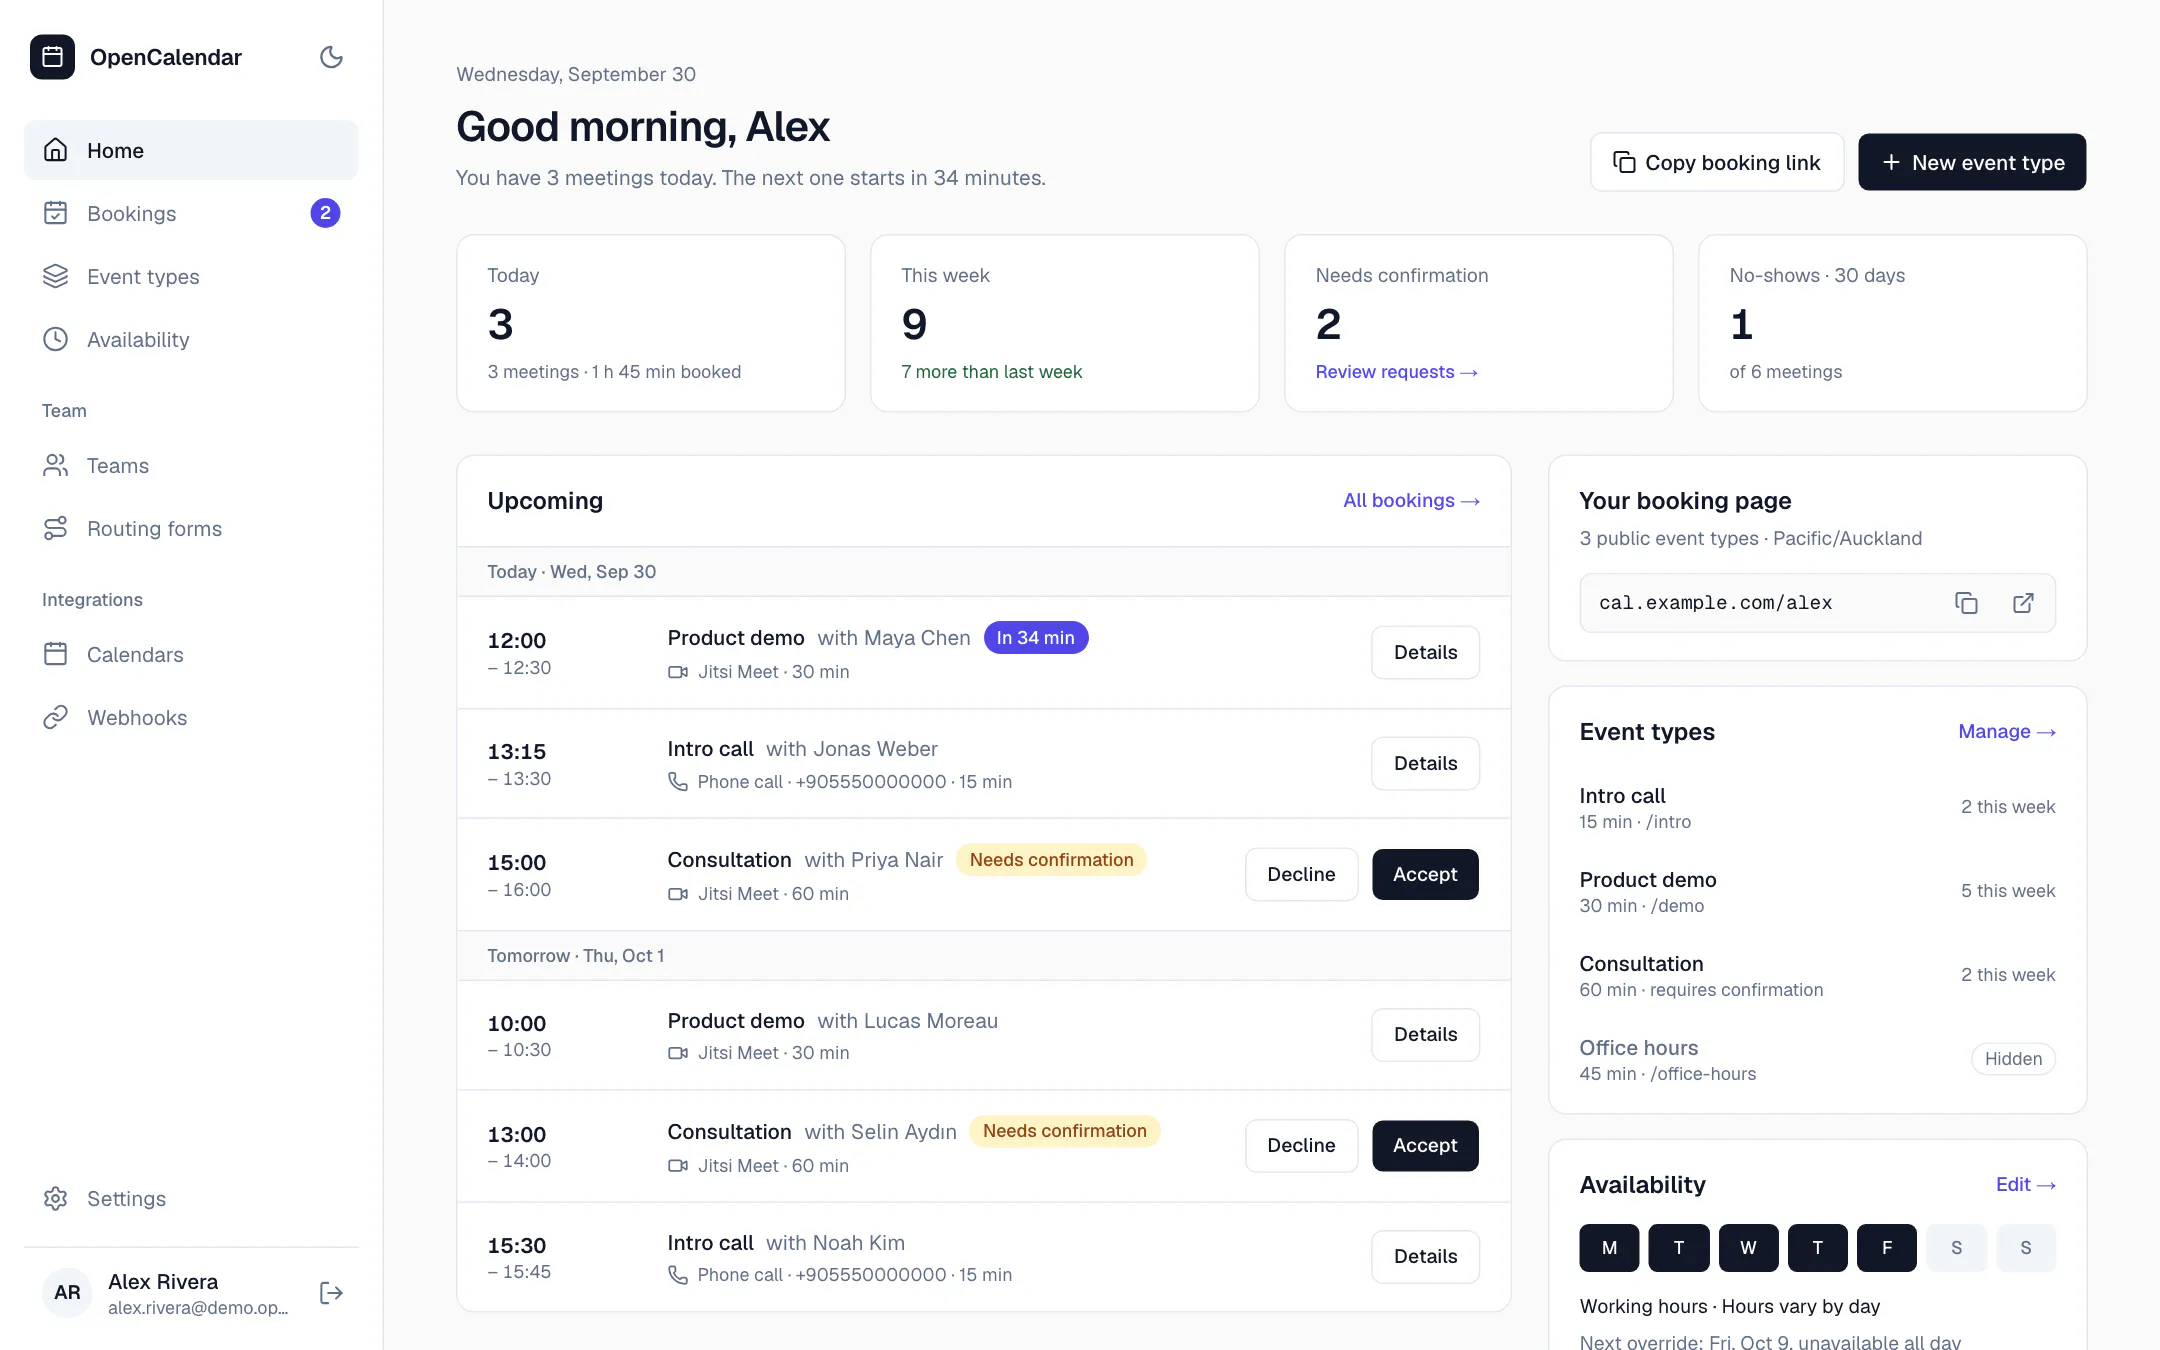Toggle the first S (Saturday) day chip

(x=1956, y=1247)
